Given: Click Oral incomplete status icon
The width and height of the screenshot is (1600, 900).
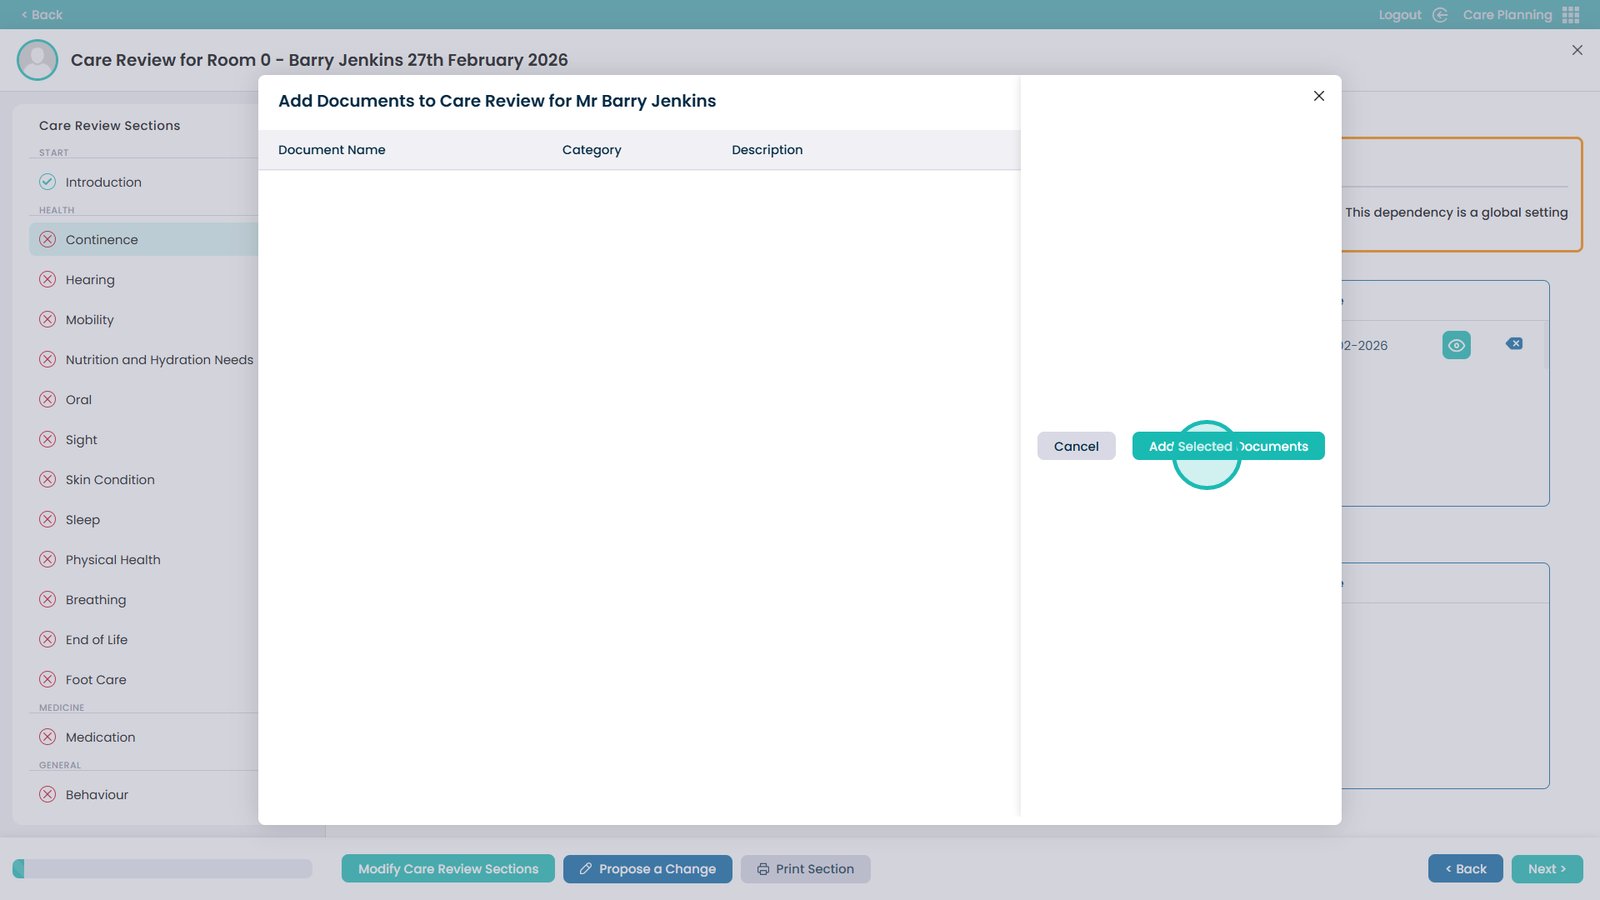Looking at the screenshot, I should click(x=47, y=400).
